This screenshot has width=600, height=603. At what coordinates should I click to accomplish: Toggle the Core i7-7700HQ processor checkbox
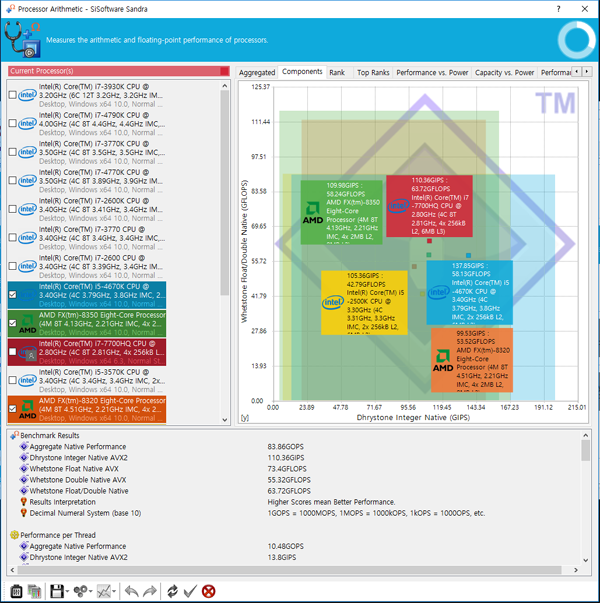point(12,351)
